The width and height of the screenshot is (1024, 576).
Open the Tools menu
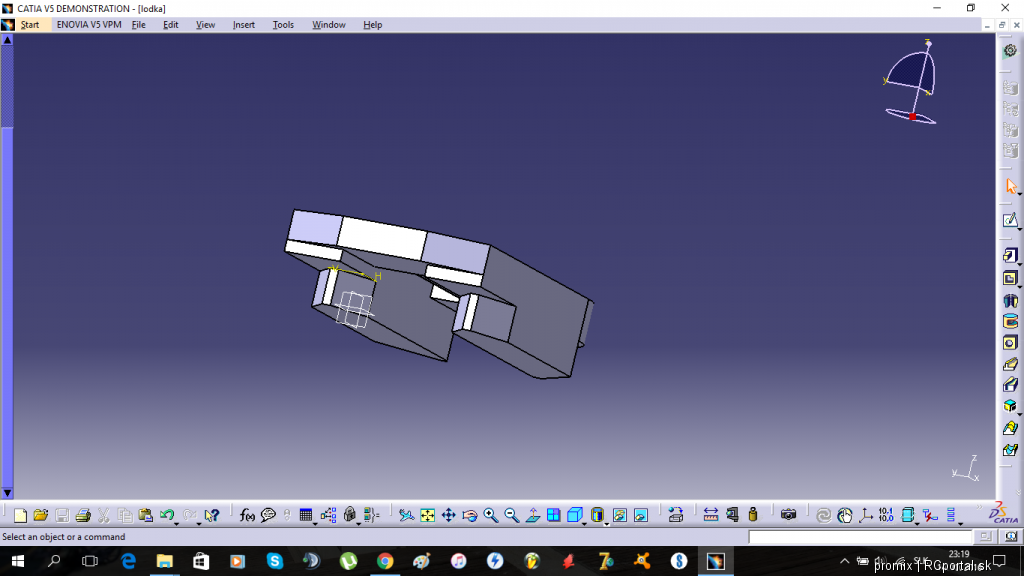pos(283,25)
